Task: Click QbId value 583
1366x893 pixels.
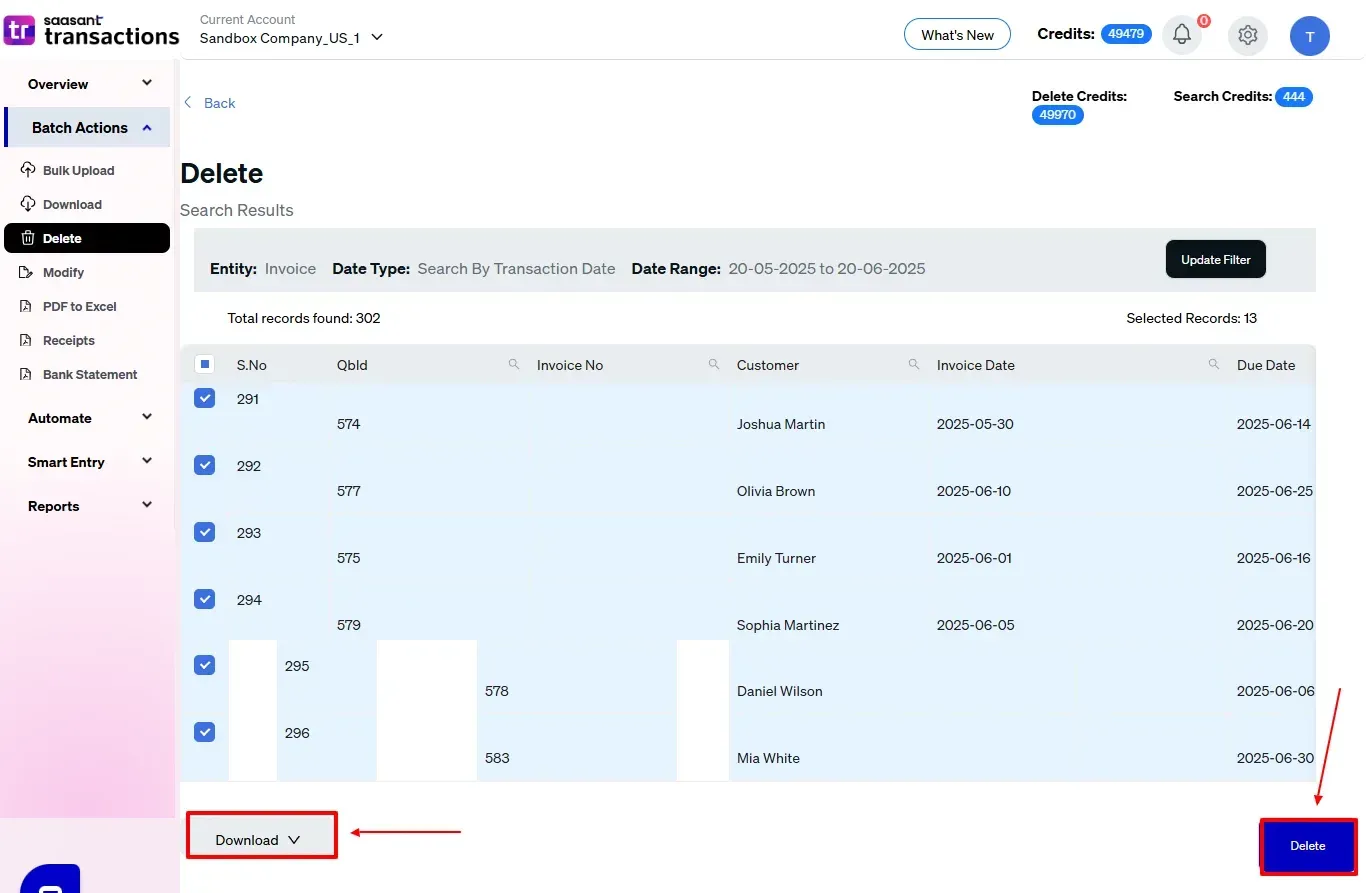Action: point(497,758)
